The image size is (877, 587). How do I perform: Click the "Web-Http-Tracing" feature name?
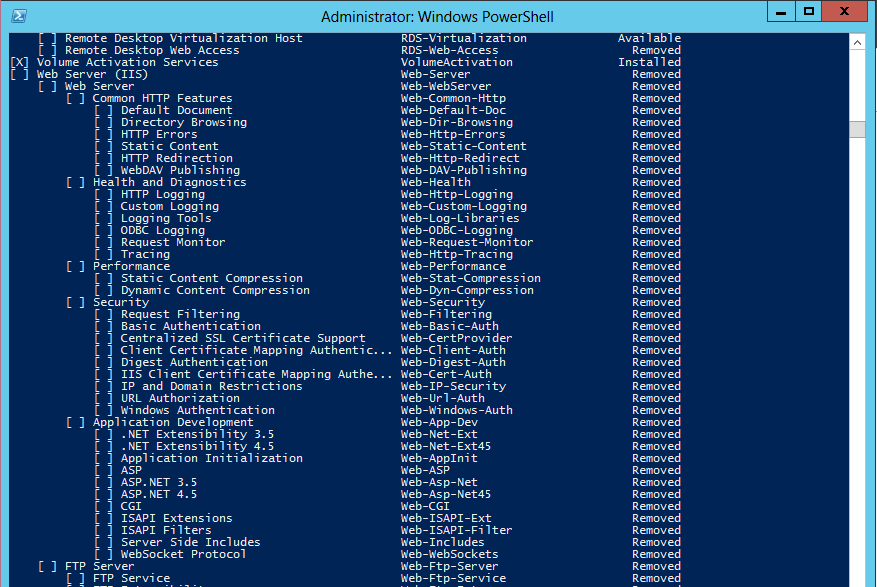click(x=457, y=254)
